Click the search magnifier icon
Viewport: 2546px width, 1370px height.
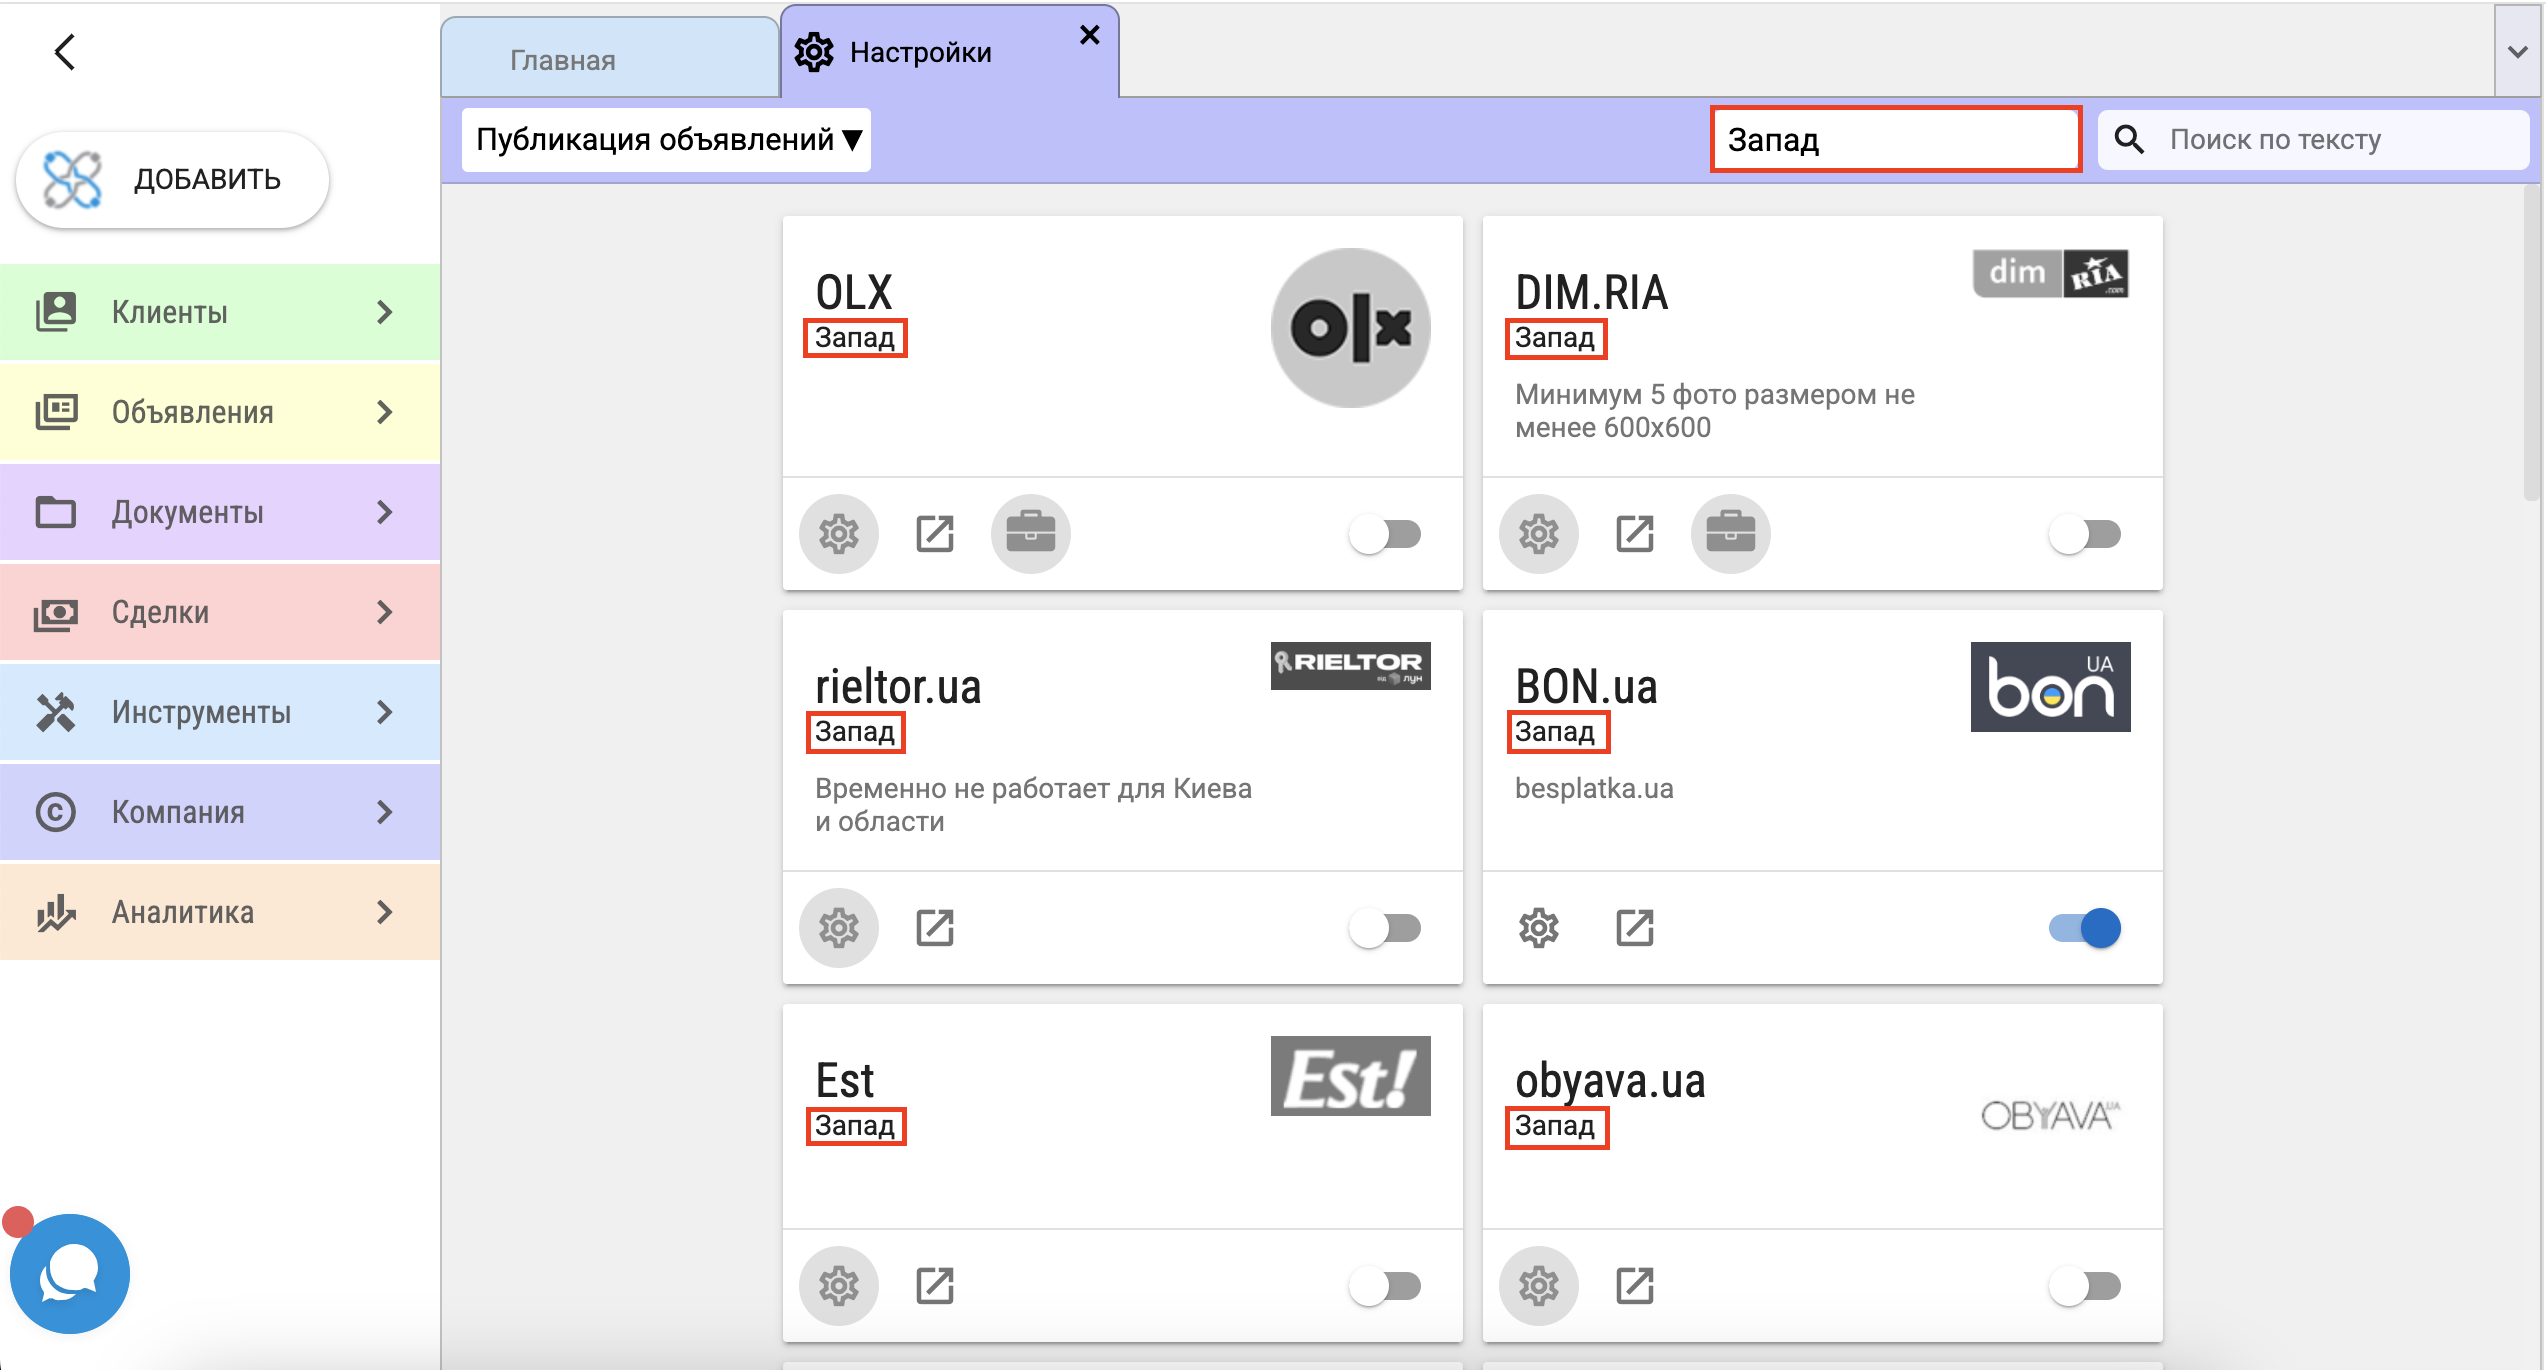click(2129, 139)
